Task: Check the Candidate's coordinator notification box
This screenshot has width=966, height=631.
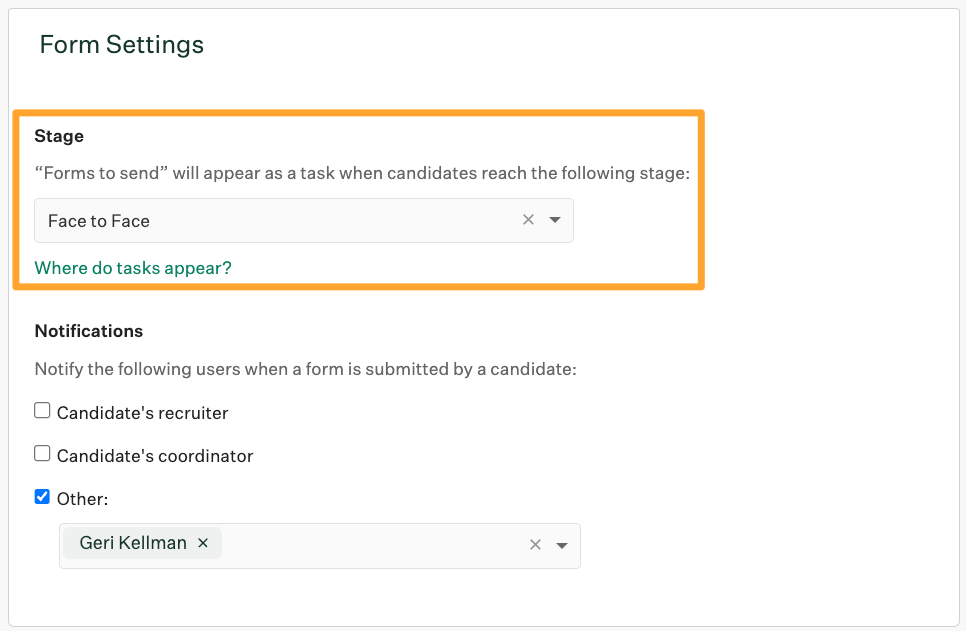Action: click(x=42, y=452)
